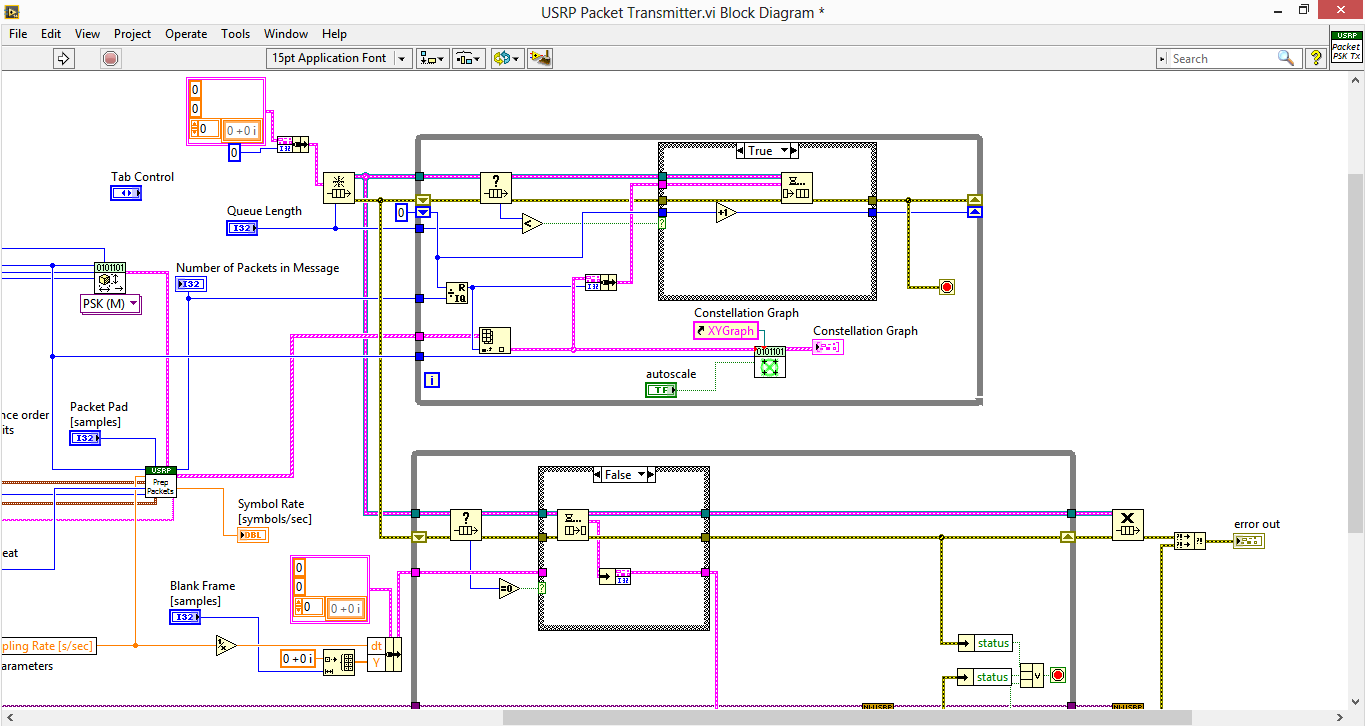1365x726 pixels.
Task: Click the Clean Up Diagram broom icon
Action: tap(541, 58)
